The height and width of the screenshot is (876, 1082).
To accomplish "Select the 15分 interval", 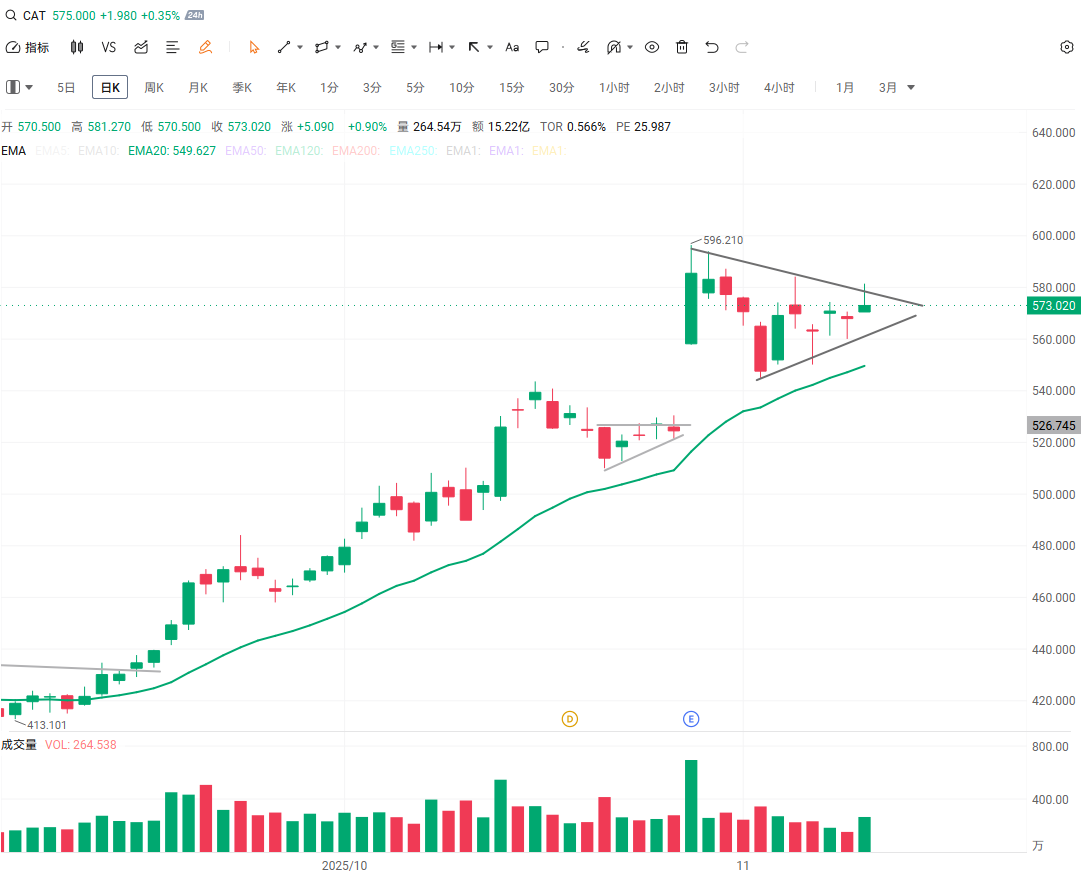I will 512,88.
